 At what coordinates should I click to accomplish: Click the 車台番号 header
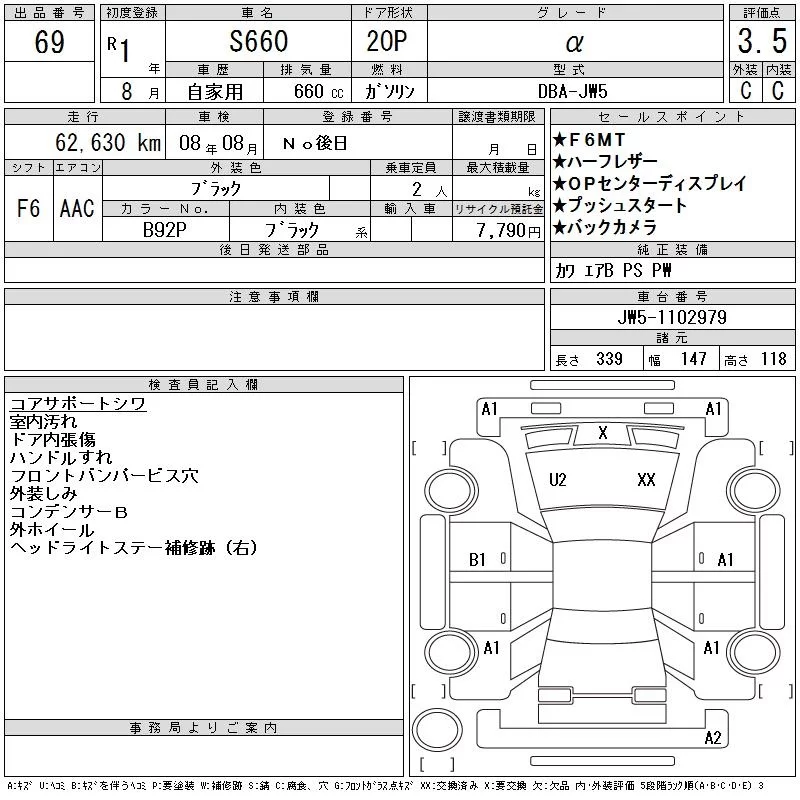pyautogui.click(x=672, y=296)
